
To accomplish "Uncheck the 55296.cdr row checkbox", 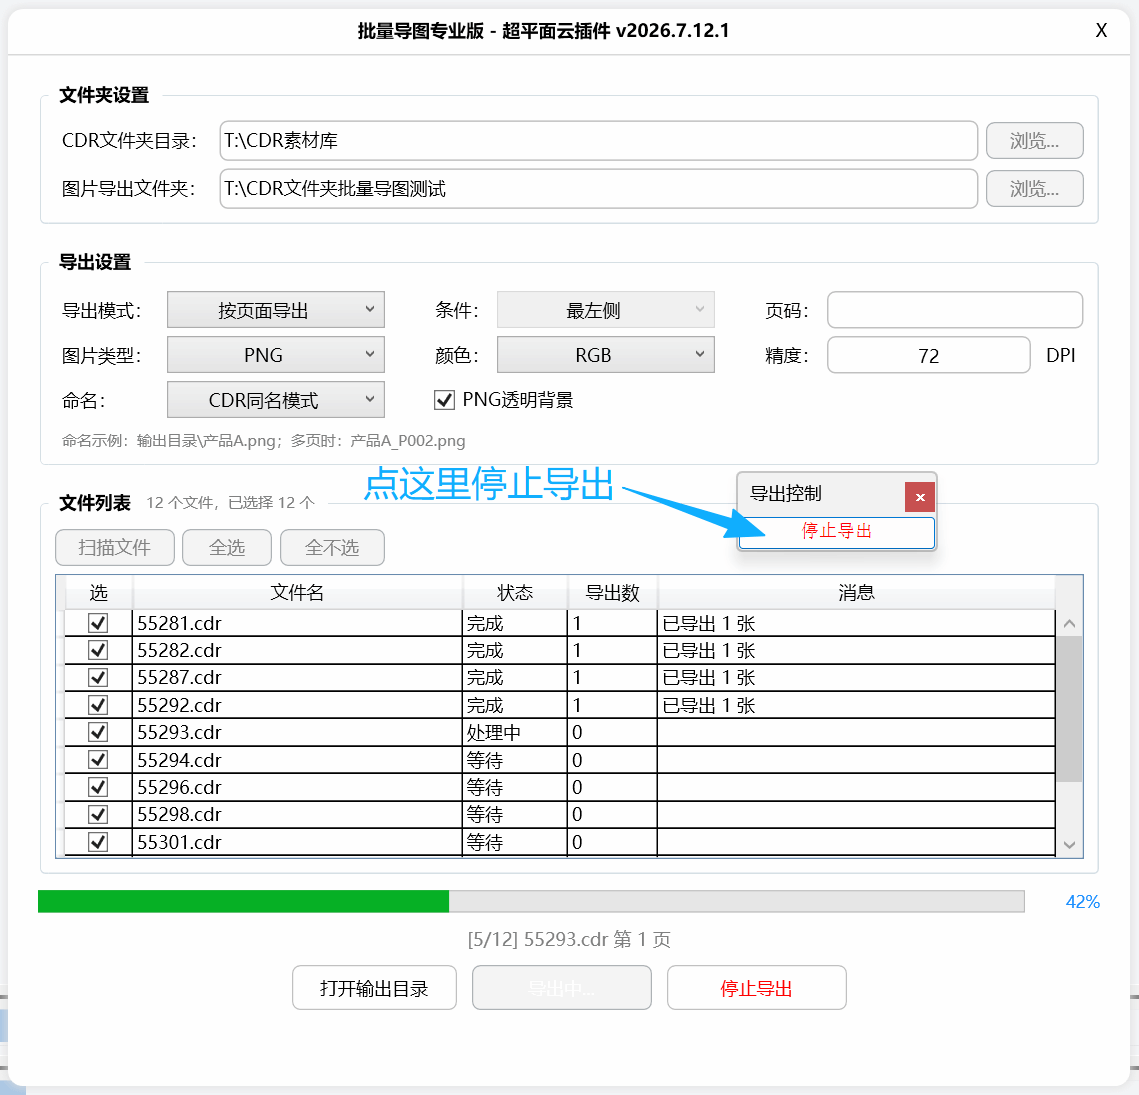I will (x=98, y=787).
